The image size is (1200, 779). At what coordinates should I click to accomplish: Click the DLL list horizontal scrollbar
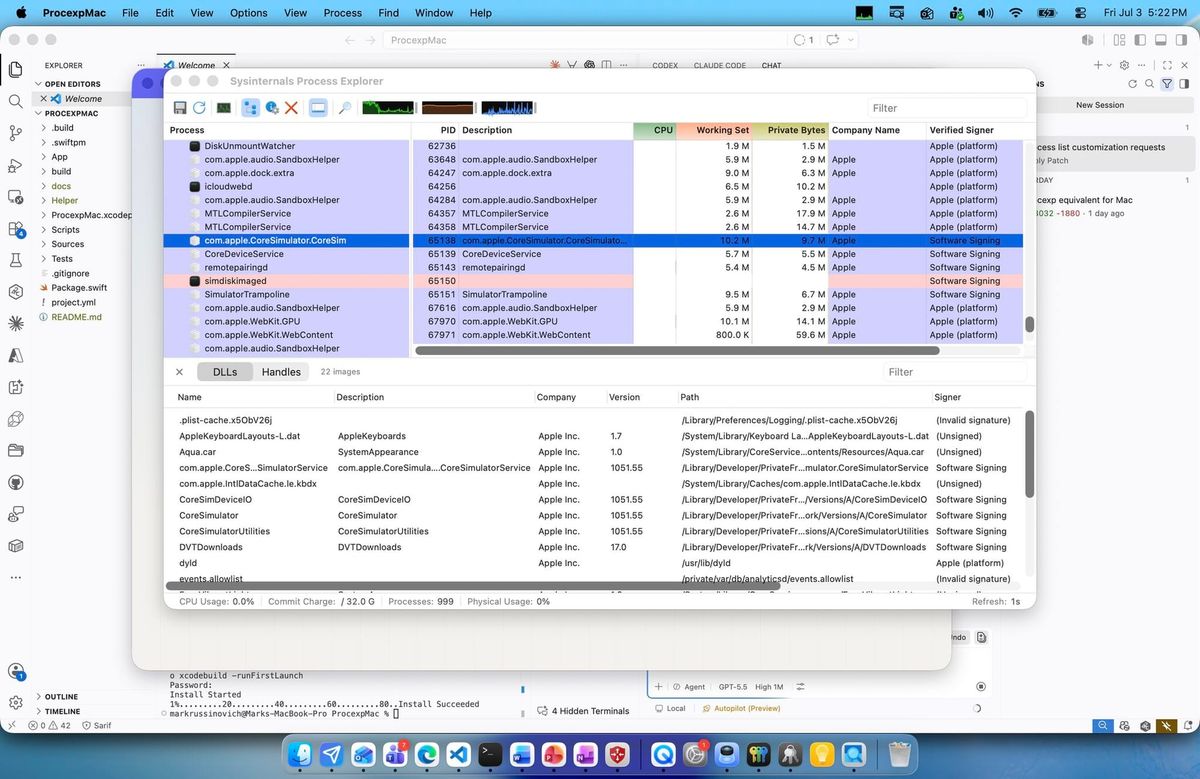473,586
